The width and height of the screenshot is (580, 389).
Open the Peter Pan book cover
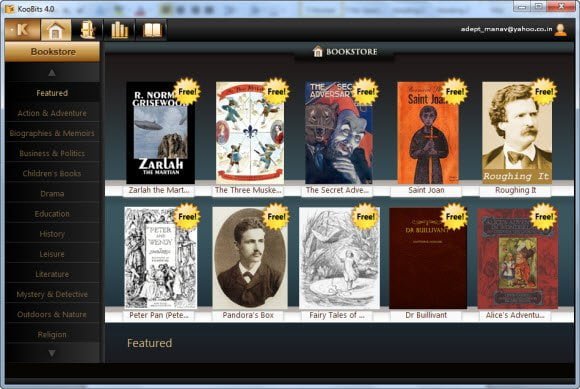(161, 258)
